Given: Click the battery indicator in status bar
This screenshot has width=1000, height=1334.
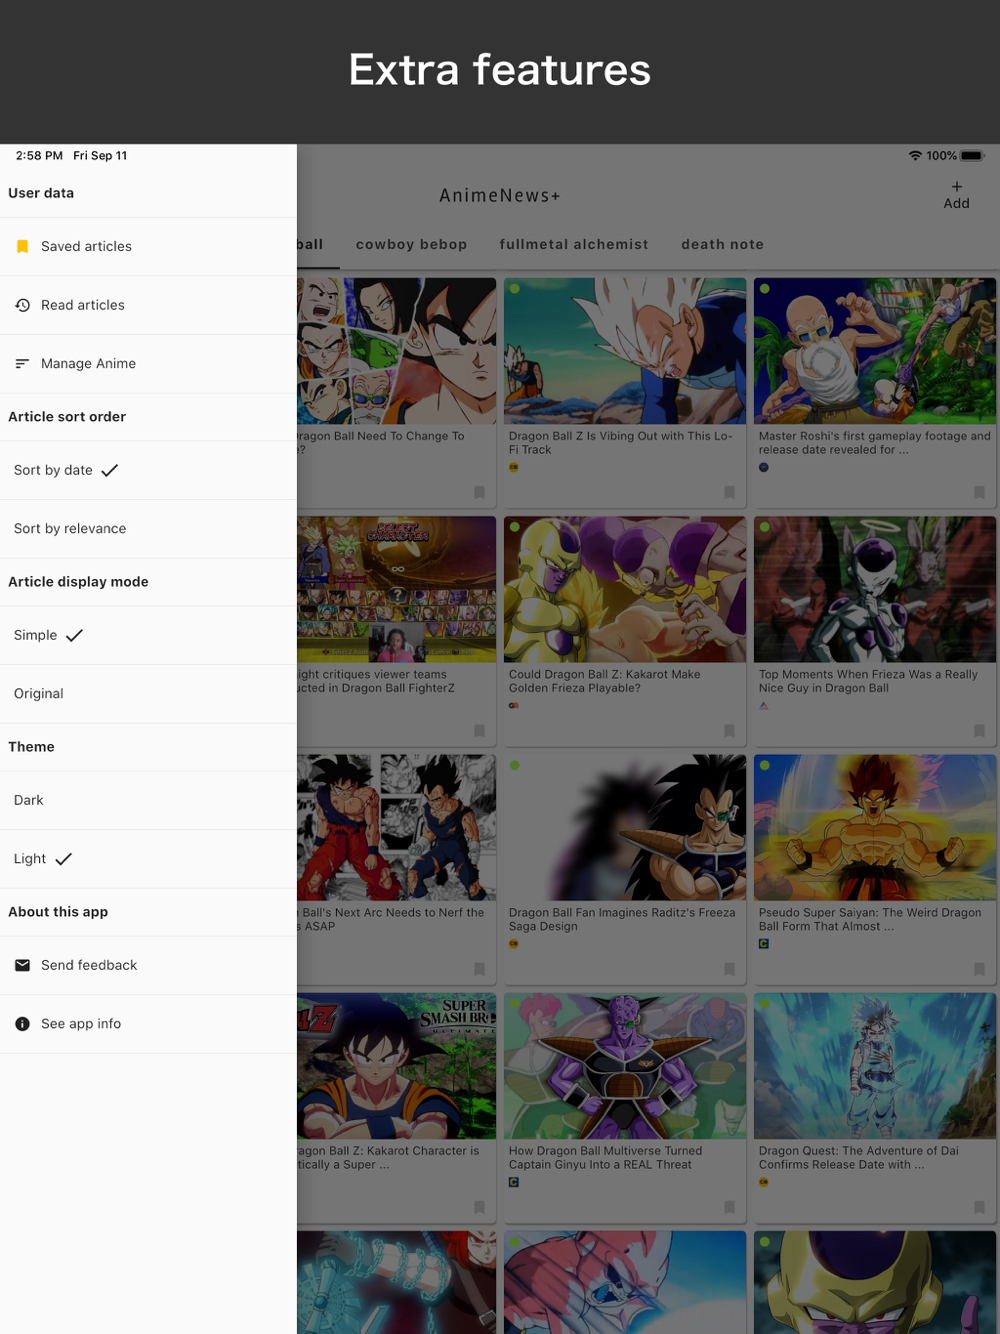Looking at the screenshot, I should tap(973, 156).
